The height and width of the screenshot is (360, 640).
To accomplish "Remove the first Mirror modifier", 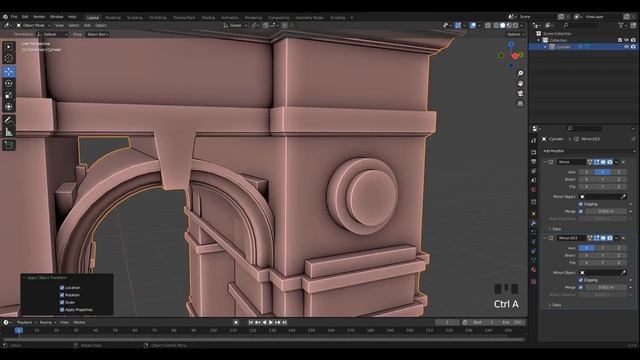I will tap(623, 162).
